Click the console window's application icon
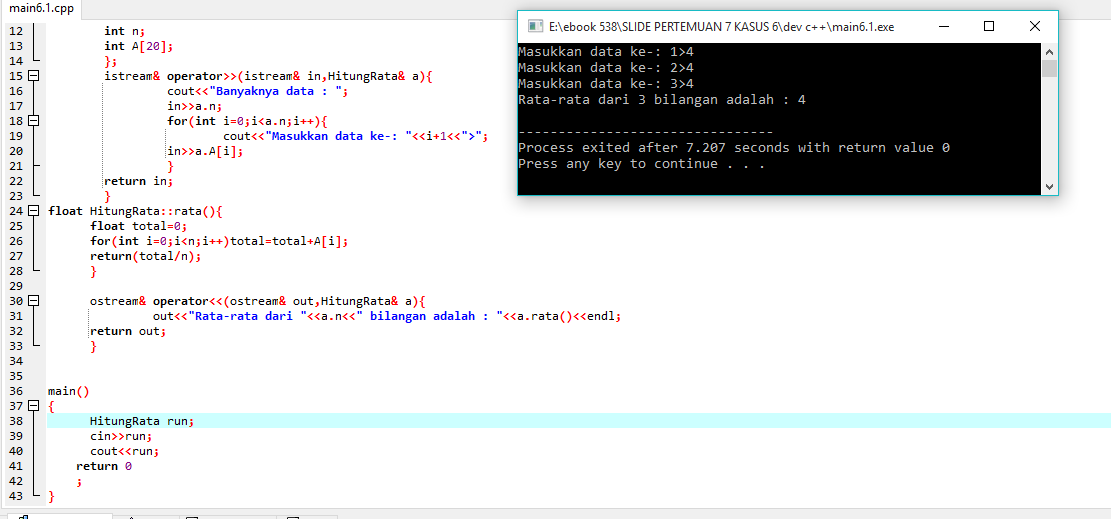Screen dimensions: 1111x519 pyautogui.click(x=536, y=27)
